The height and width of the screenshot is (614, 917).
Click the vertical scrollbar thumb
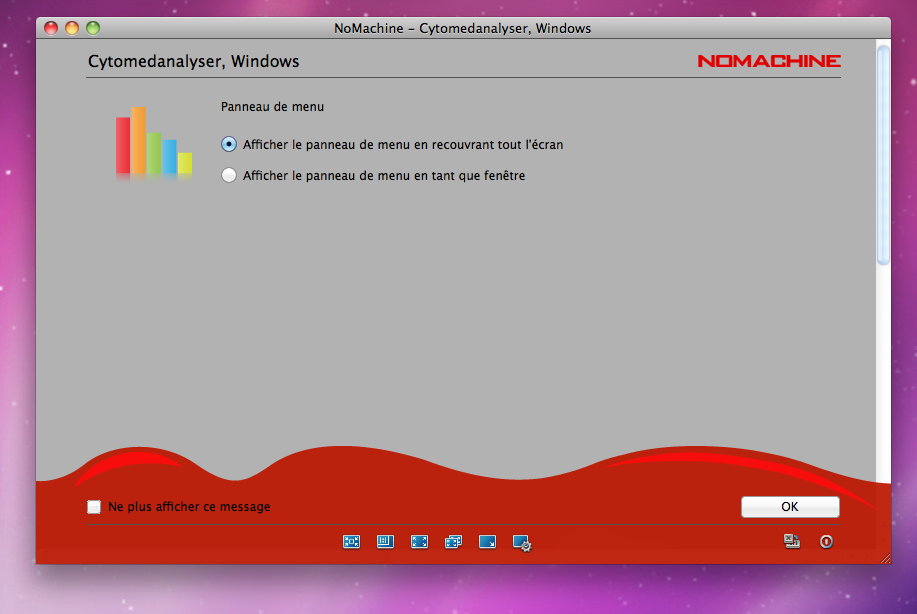pyautogui.click(x=883, y=155)
